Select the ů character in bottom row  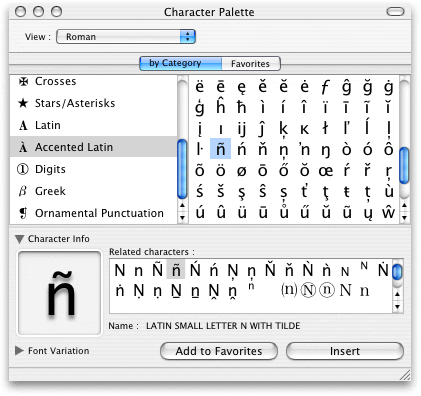[284, 212]
